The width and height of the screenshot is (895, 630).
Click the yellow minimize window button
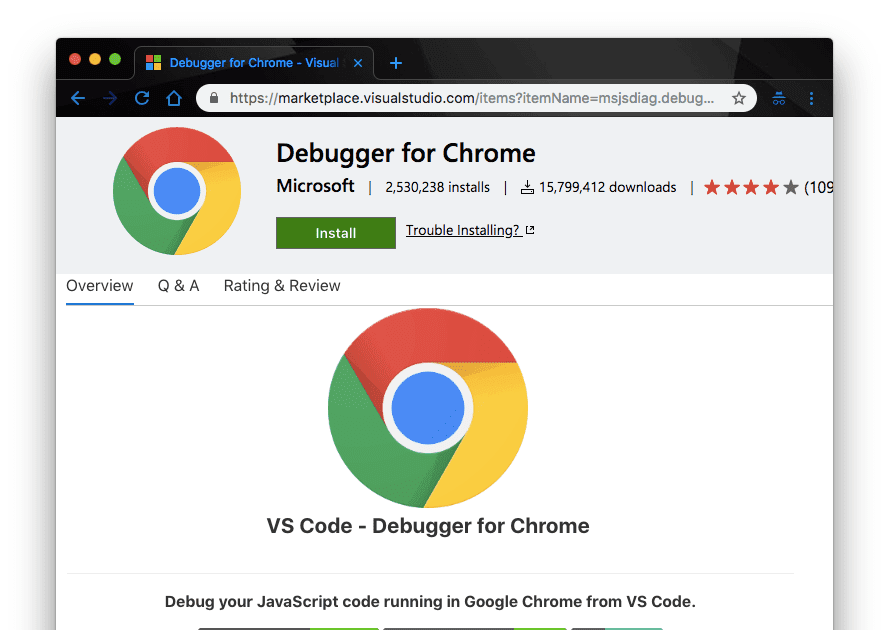point(95,59)
